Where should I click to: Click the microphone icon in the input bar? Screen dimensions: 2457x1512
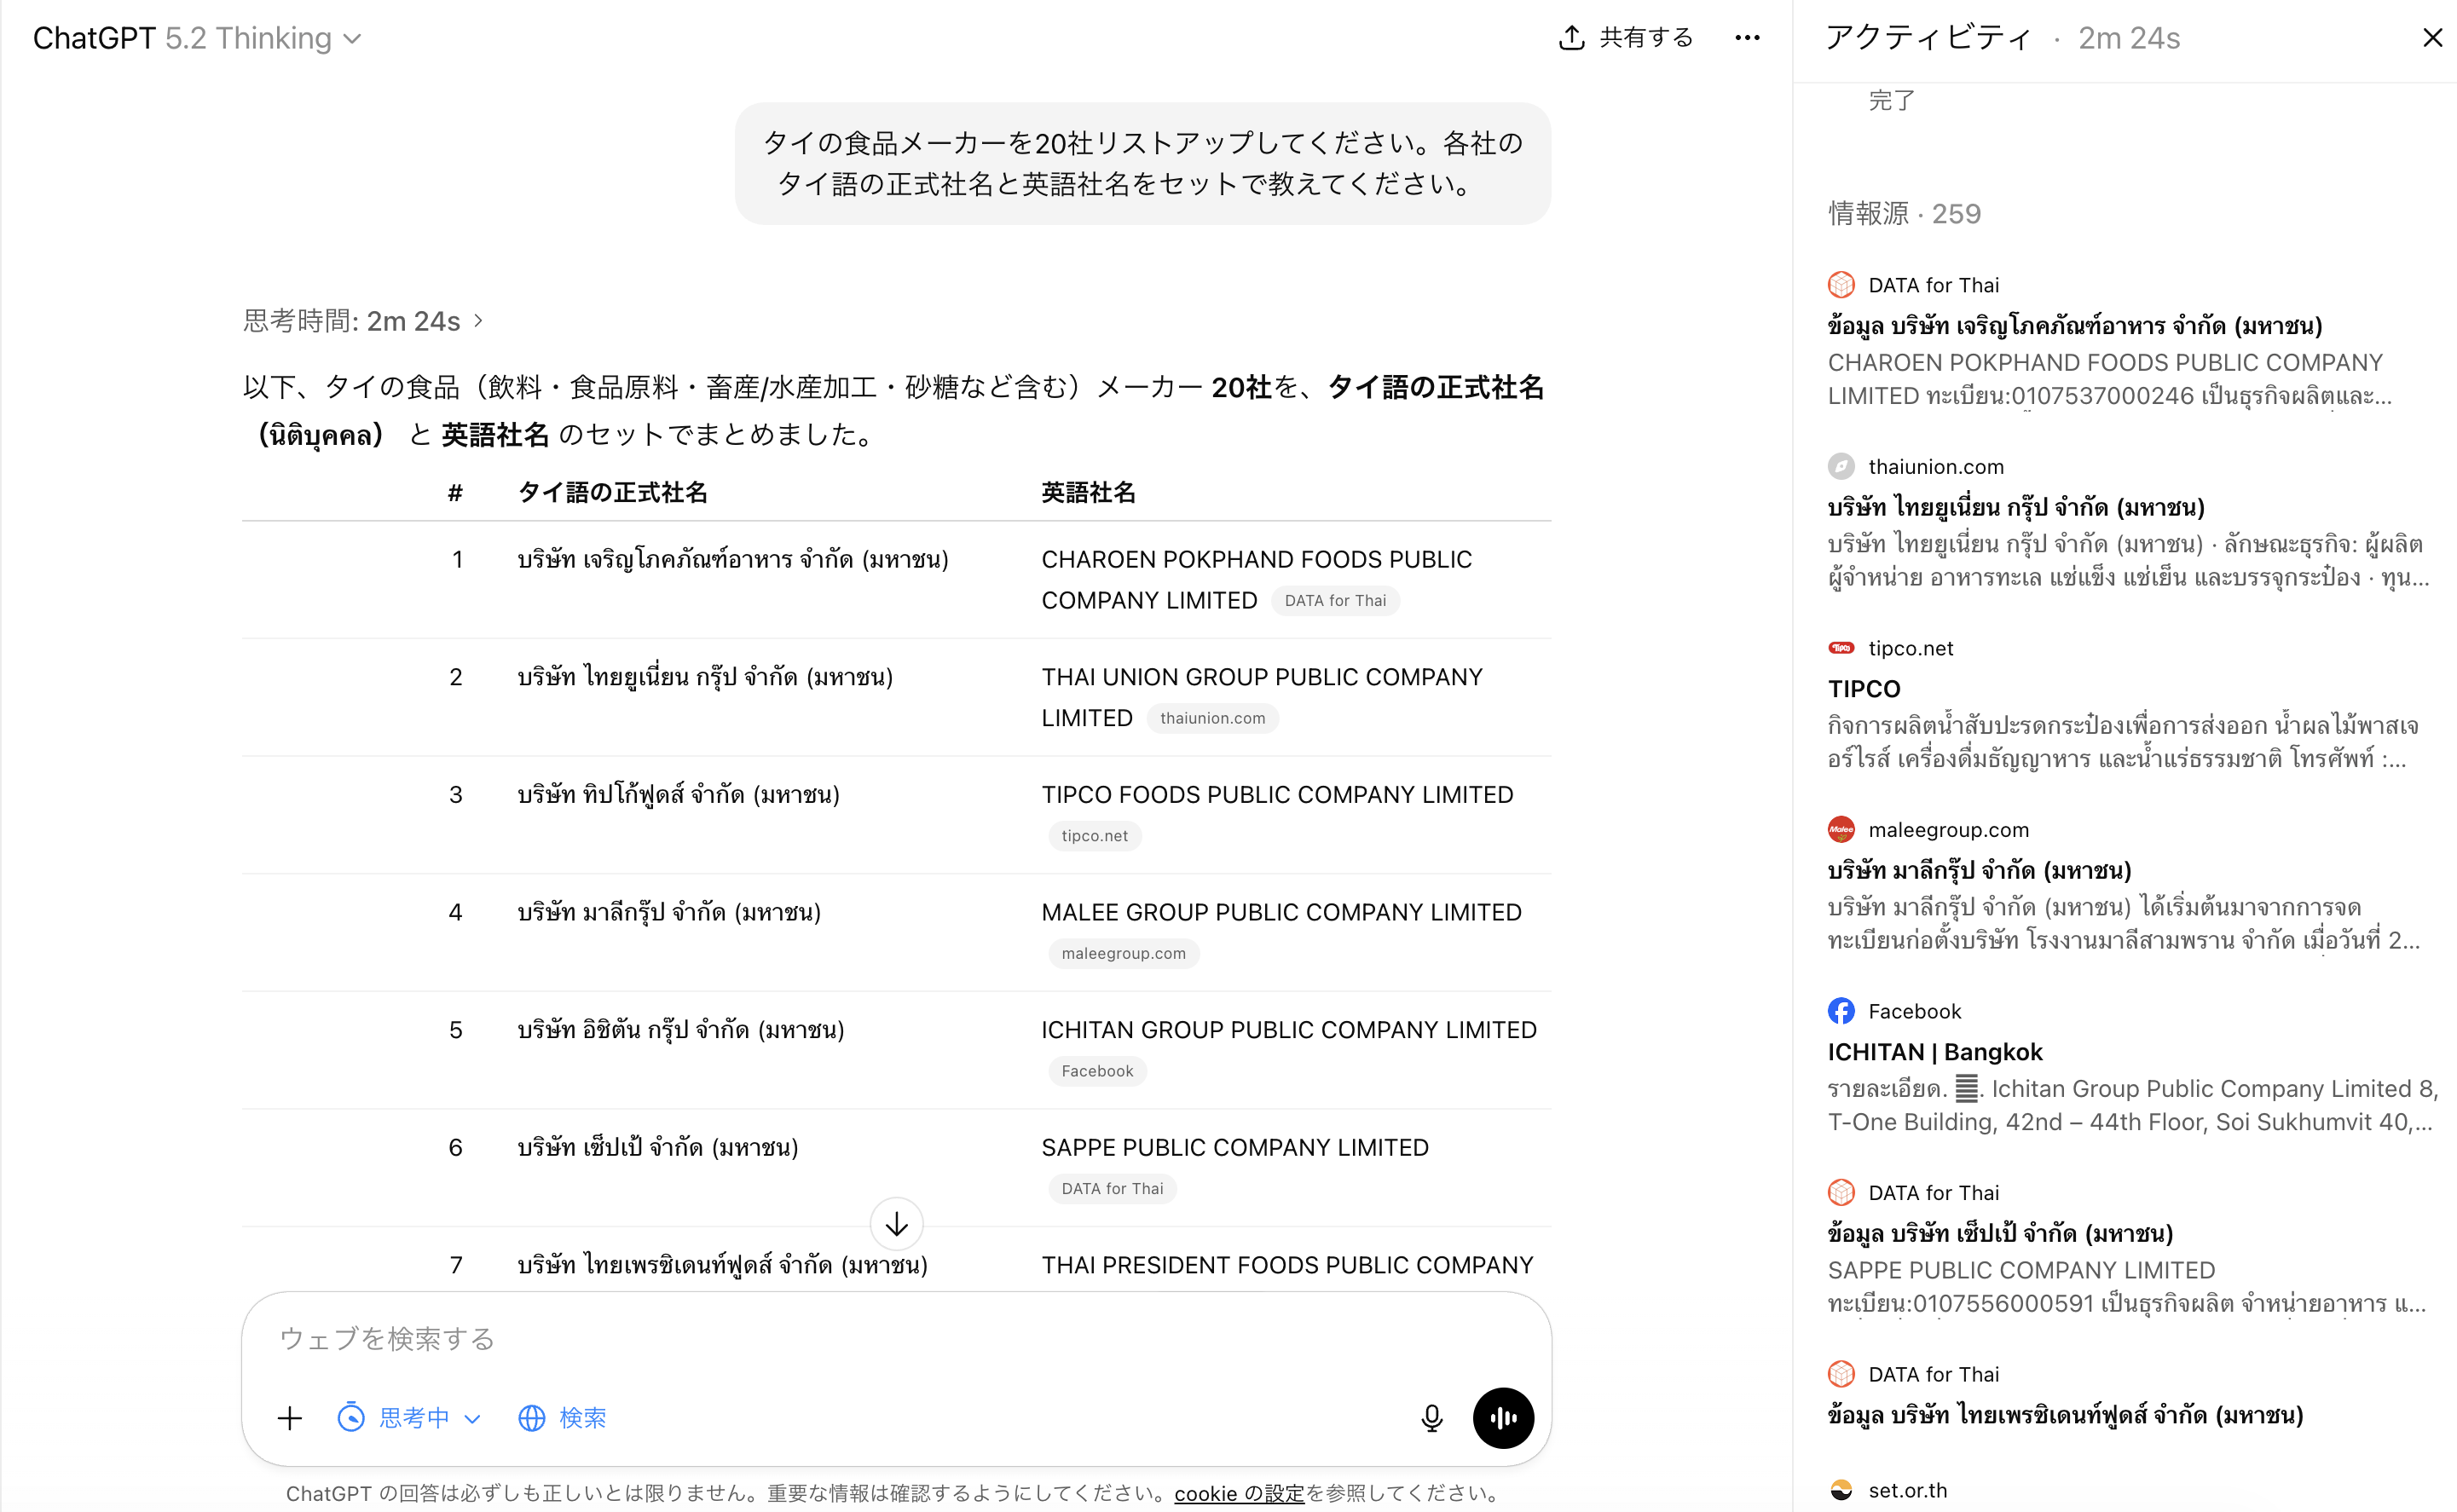point(1431,1418)
